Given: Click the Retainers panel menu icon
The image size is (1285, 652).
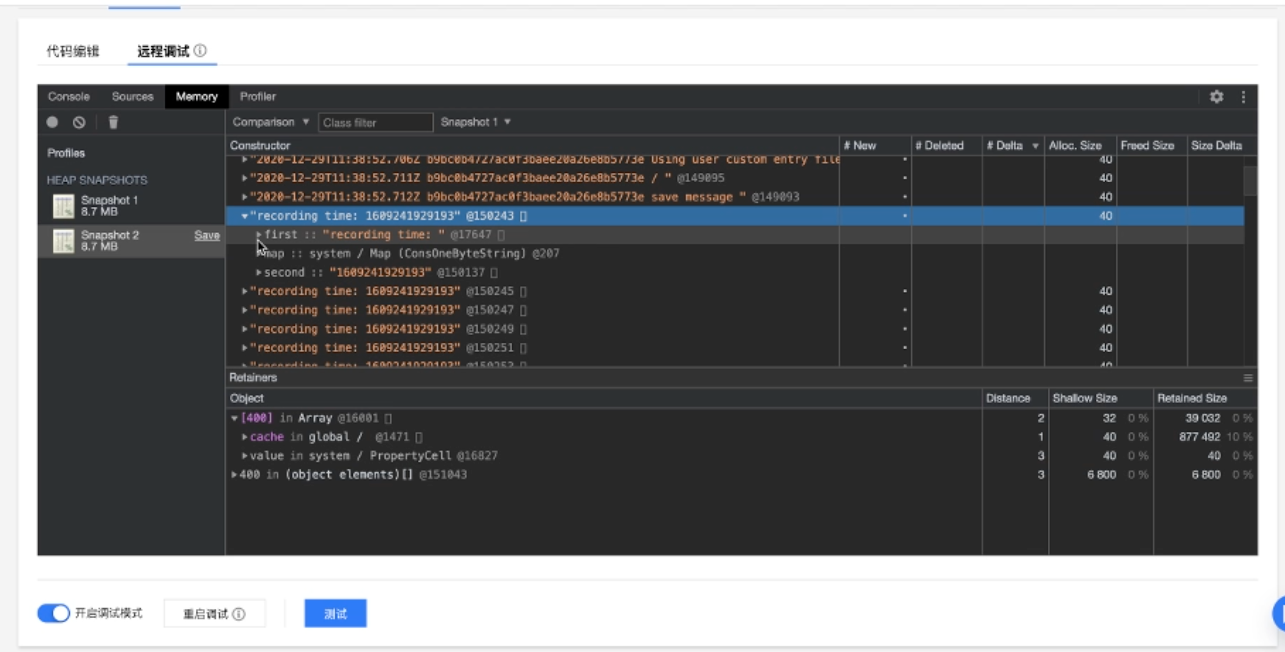Looking at the screenshot, I should coord(1248,378).
